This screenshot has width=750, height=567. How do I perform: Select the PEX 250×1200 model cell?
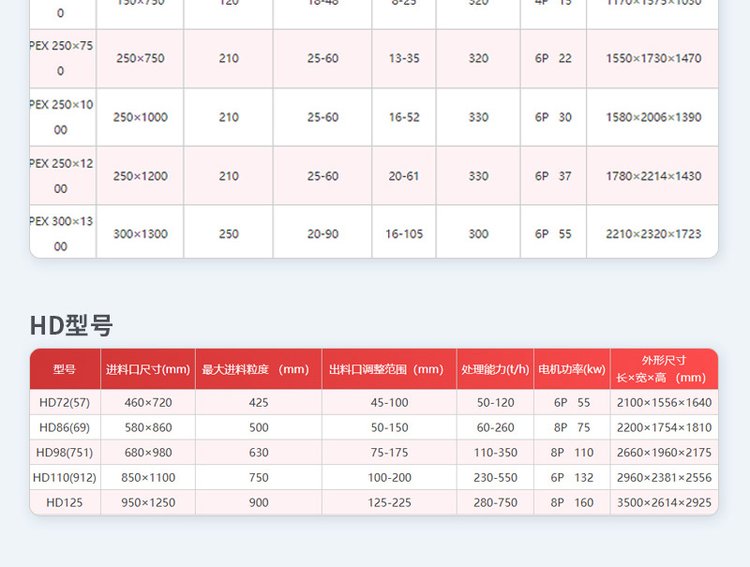62,175
